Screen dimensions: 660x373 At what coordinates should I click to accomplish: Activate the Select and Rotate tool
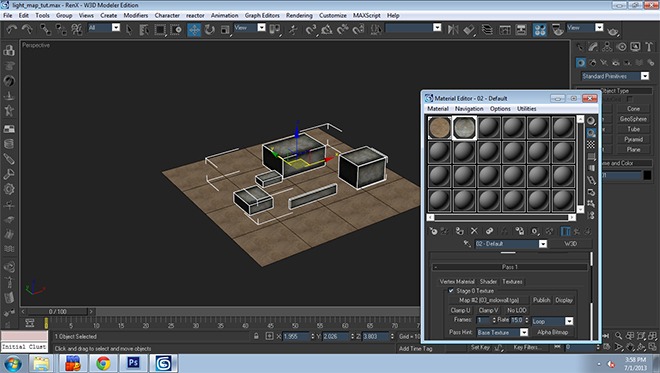coord(210,29)
